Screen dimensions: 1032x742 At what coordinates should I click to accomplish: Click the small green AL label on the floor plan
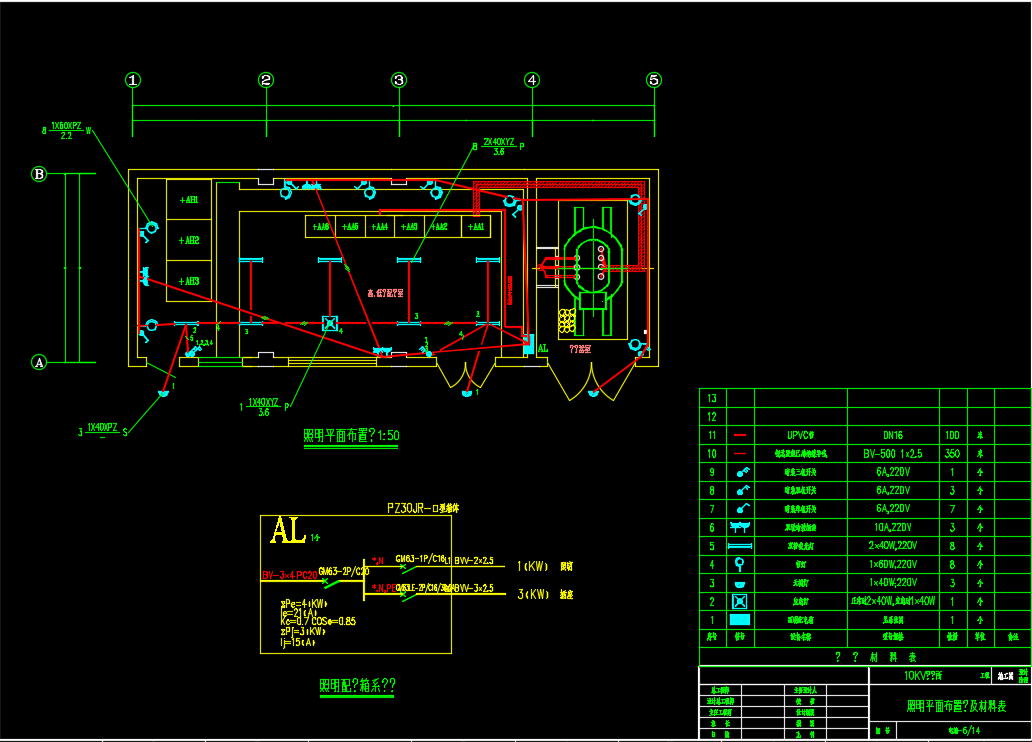click(x=543, y=348)
